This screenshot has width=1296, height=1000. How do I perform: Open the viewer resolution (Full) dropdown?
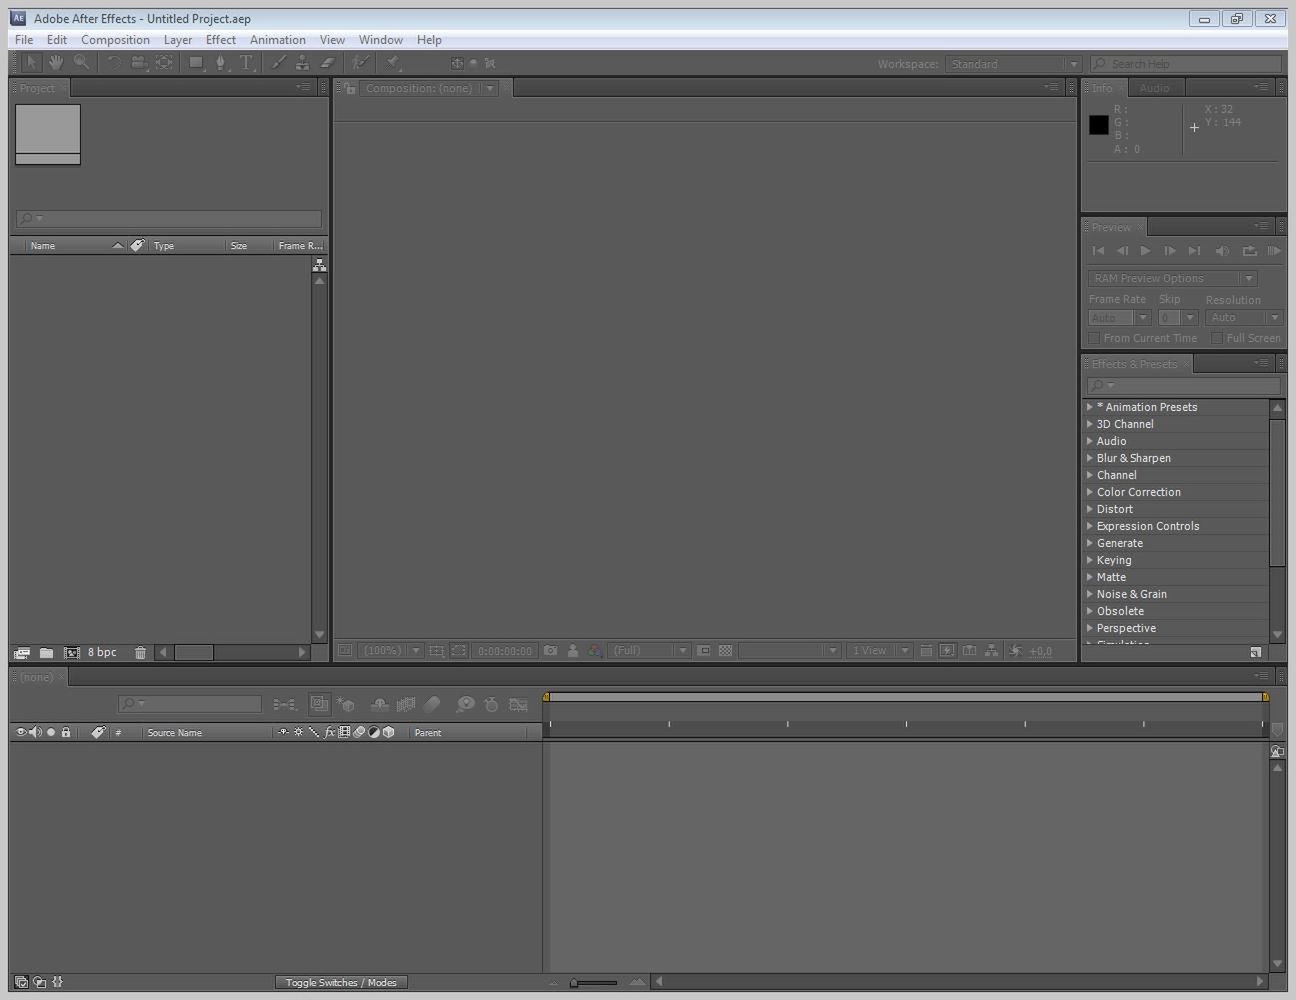(x=649, y=650)
